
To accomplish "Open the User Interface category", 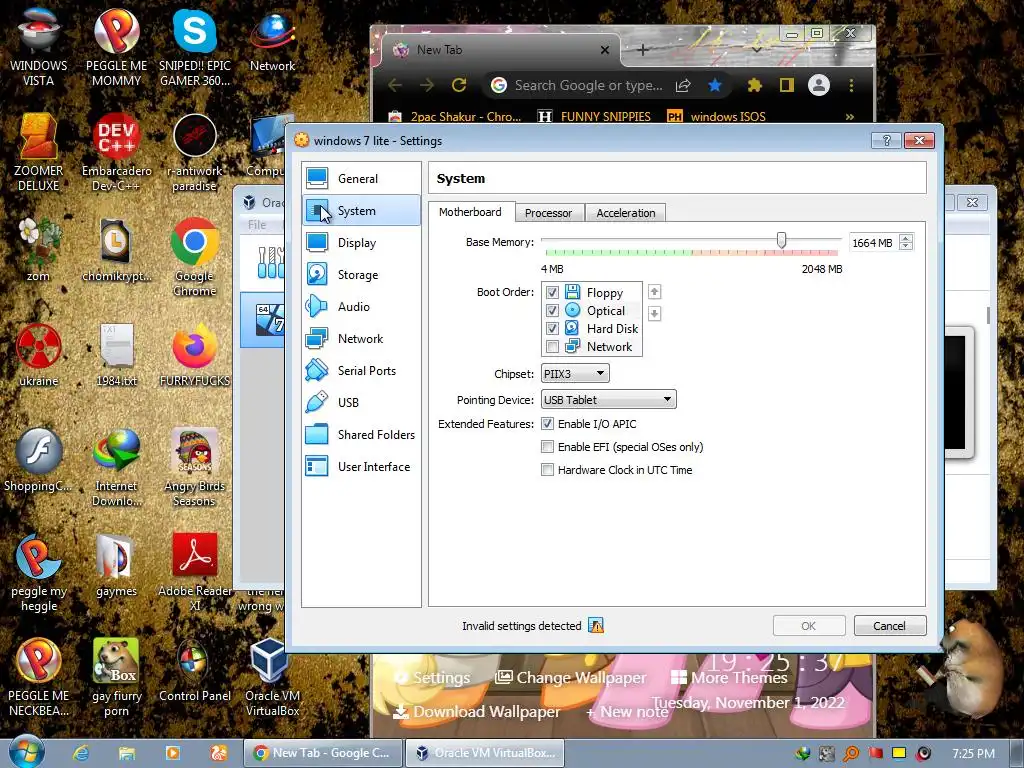I will [361, 466].
